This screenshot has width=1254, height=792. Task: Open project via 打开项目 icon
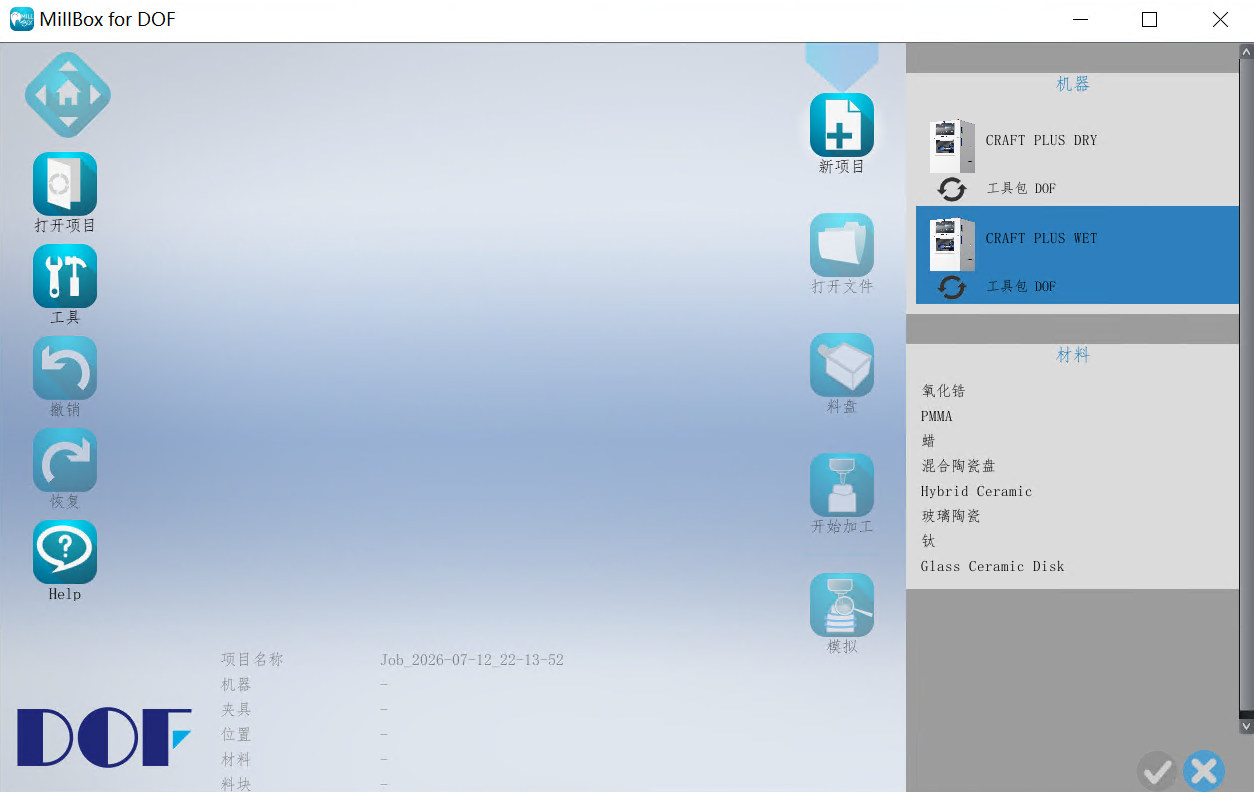(65, 184)
